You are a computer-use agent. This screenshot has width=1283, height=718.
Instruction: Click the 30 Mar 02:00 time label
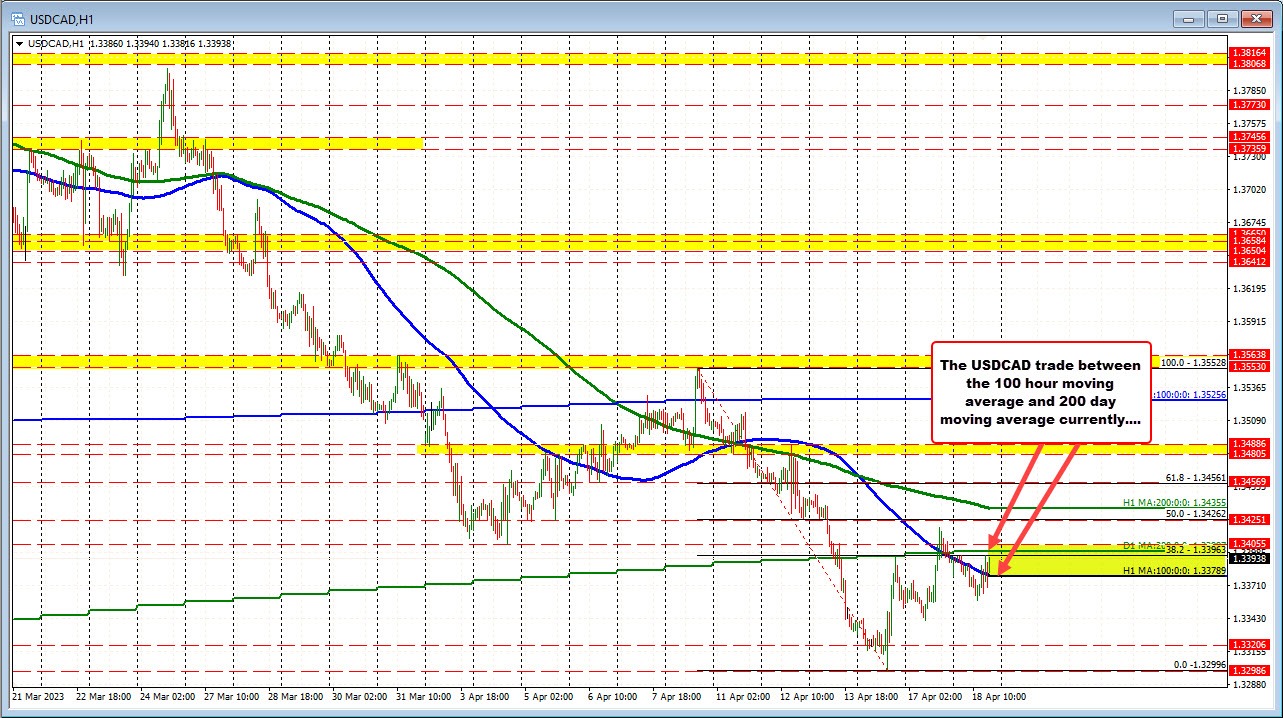pos(360,695)
